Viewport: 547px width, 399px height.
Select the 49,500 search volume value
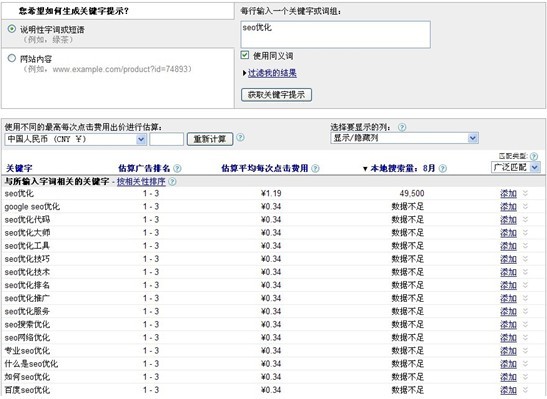pyautogui.click(x=412, y=193)
